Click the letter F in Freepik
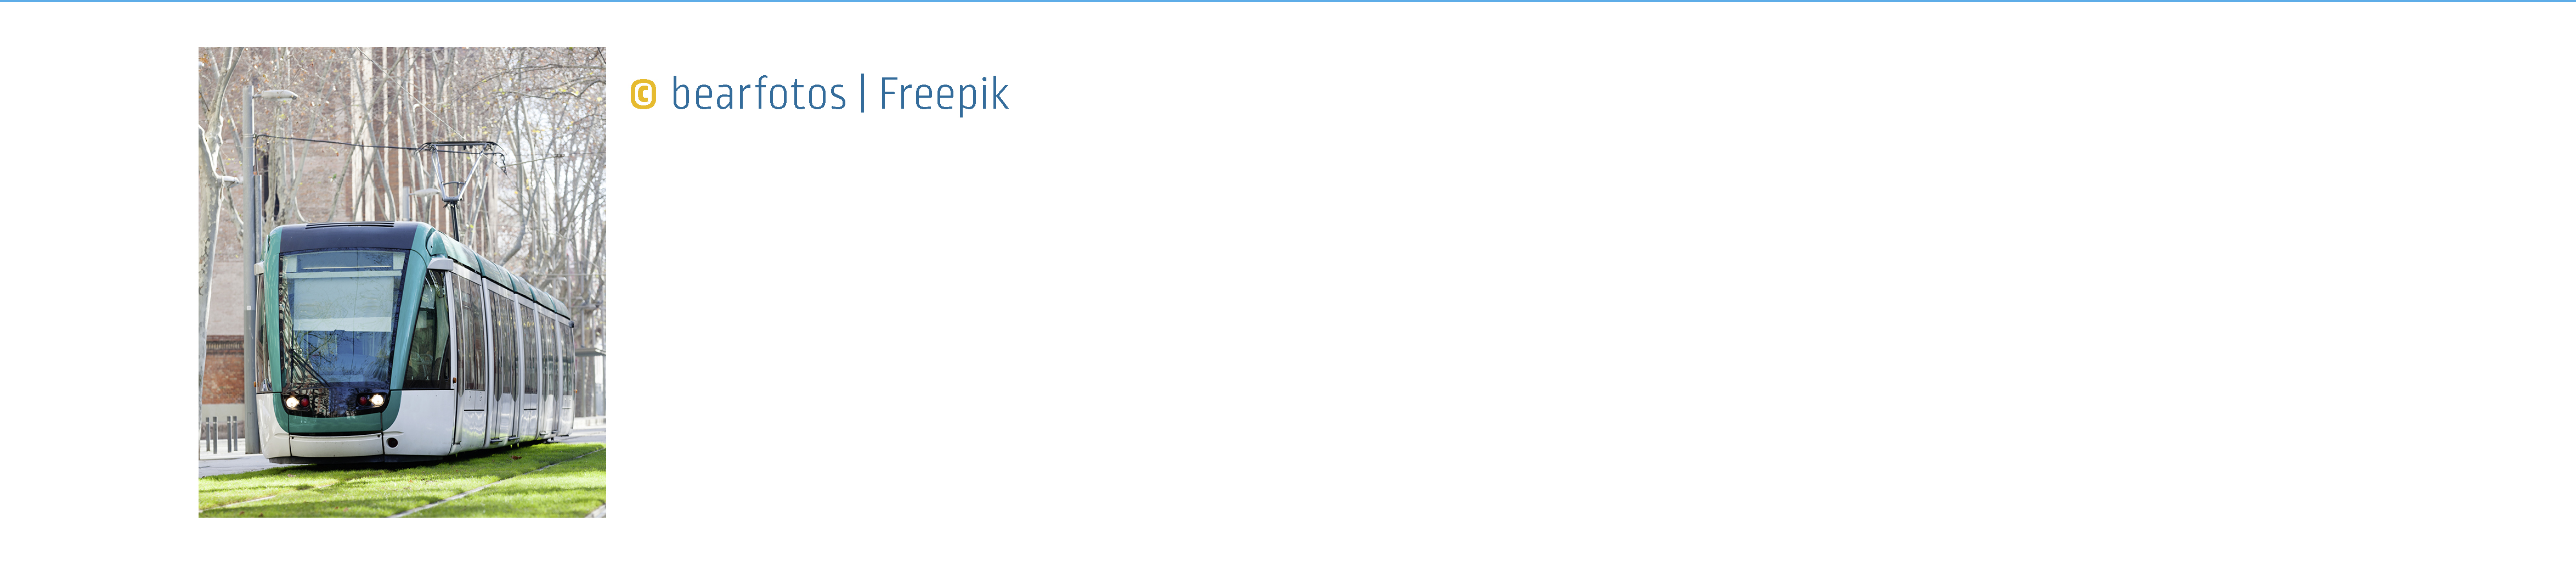Image resolution: width=2576 pixels, height=566 pixels. [x=888, y=93]
